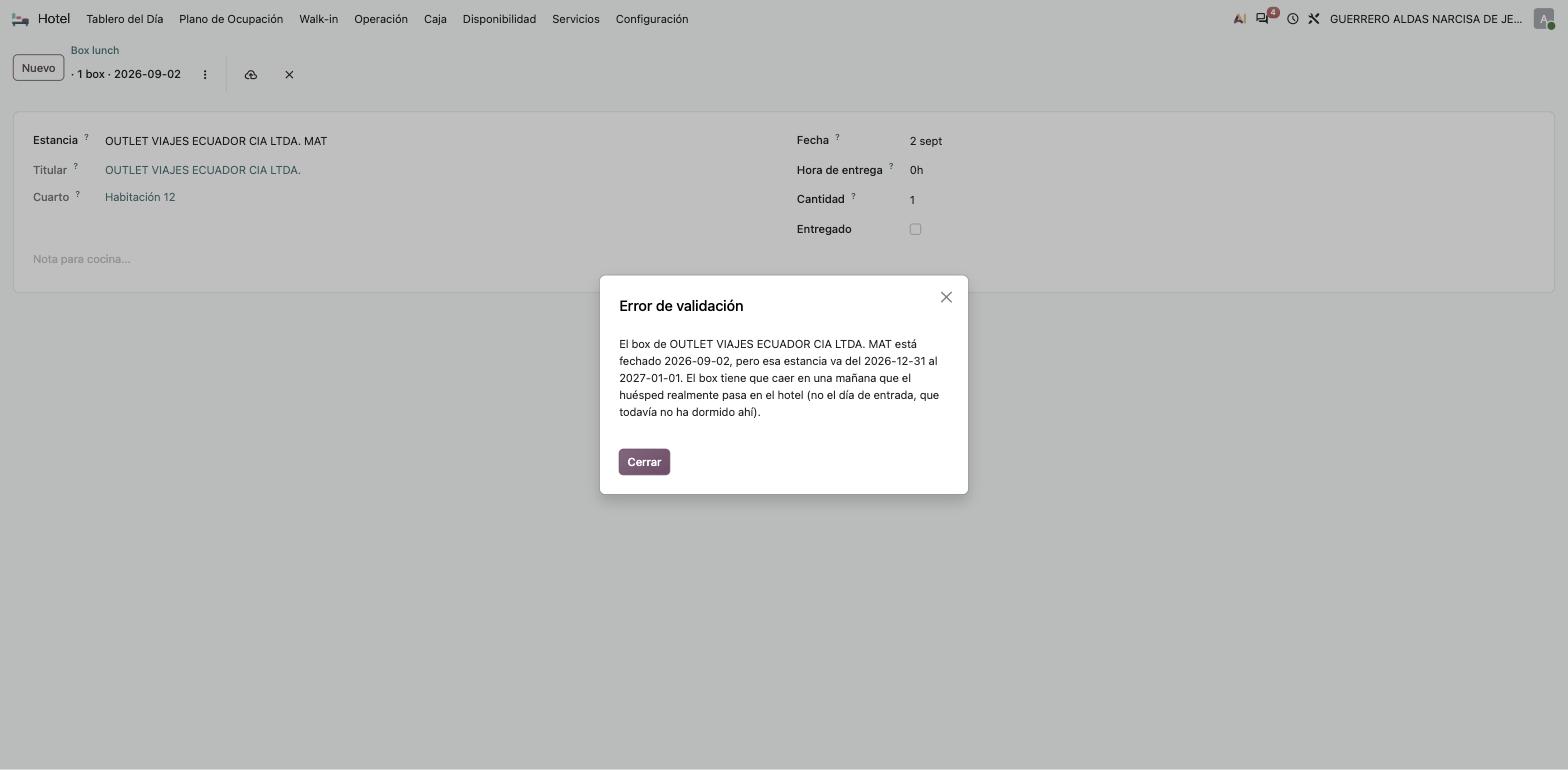Click the Cantidad field
Screen dimensions: 1568x770
pos(1222,200)
